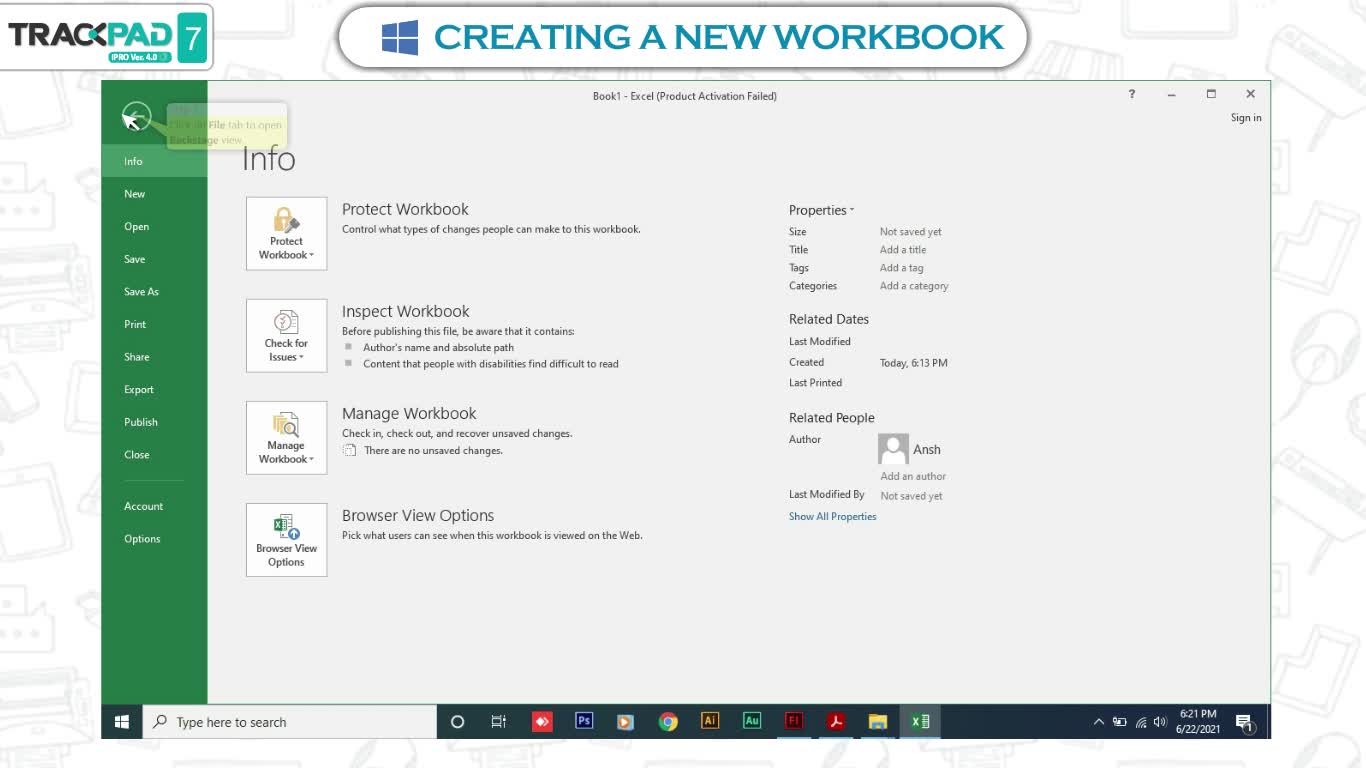The image size is (1366, 768).
Task: Open Adobe Flash from the taskbar
Action: click(x=794, y=721)
